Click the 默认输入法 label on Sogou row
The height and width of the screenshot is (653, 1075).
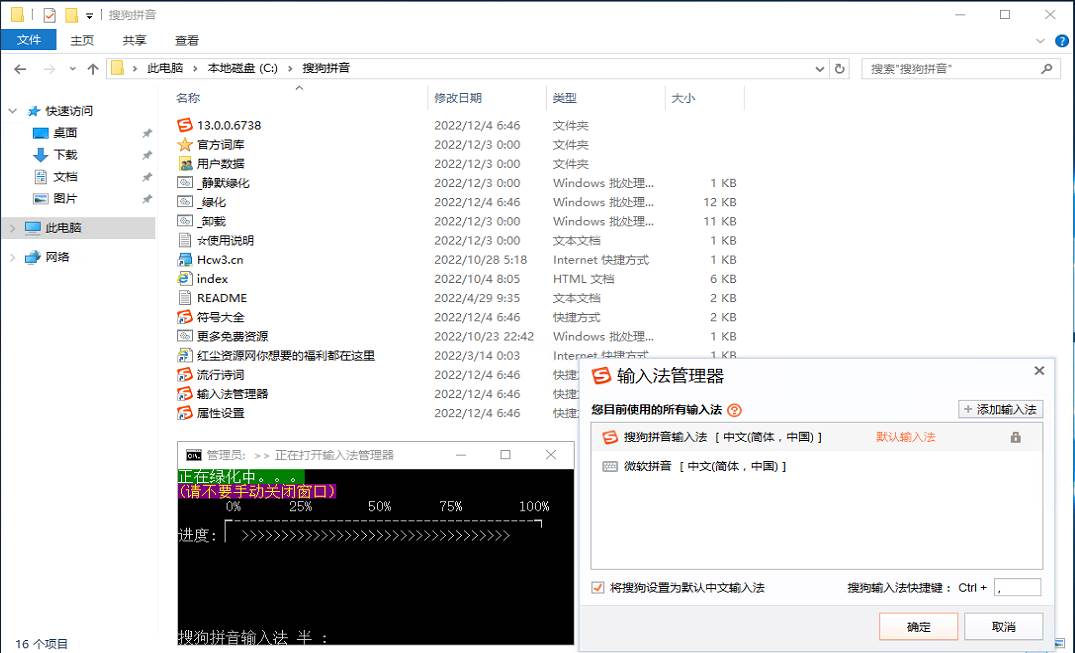(x=905, y=437)
